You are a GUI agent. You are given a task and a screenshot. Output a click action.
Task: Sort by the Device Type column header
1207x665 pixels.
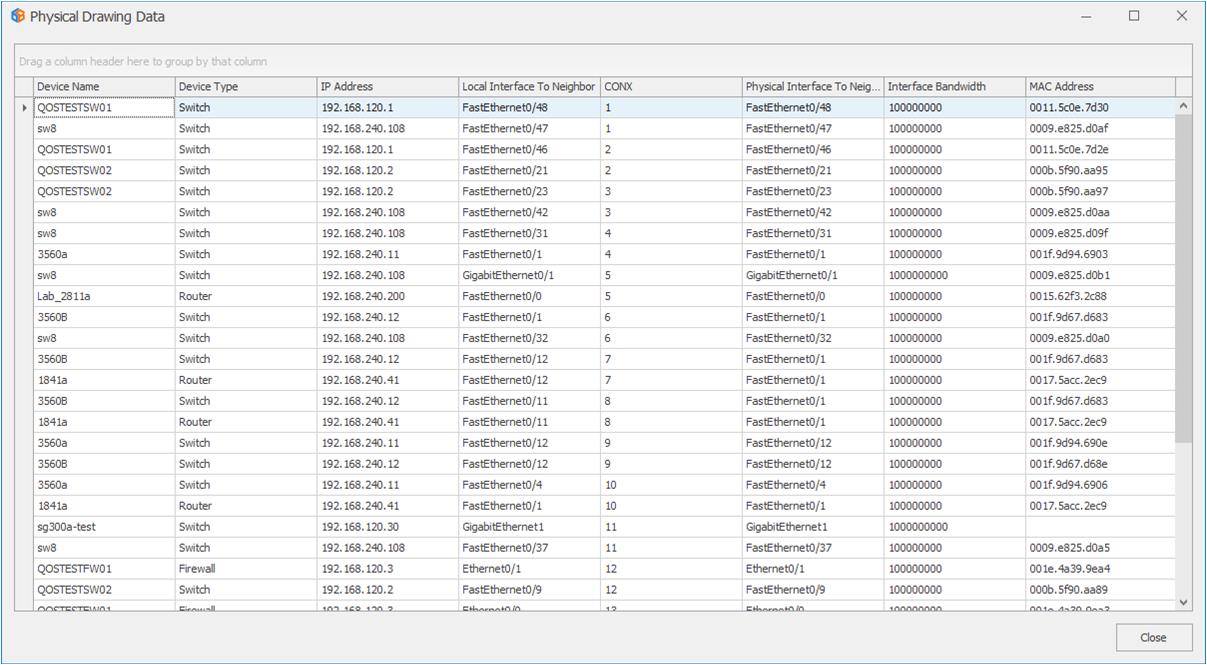(x=247, y=86)
